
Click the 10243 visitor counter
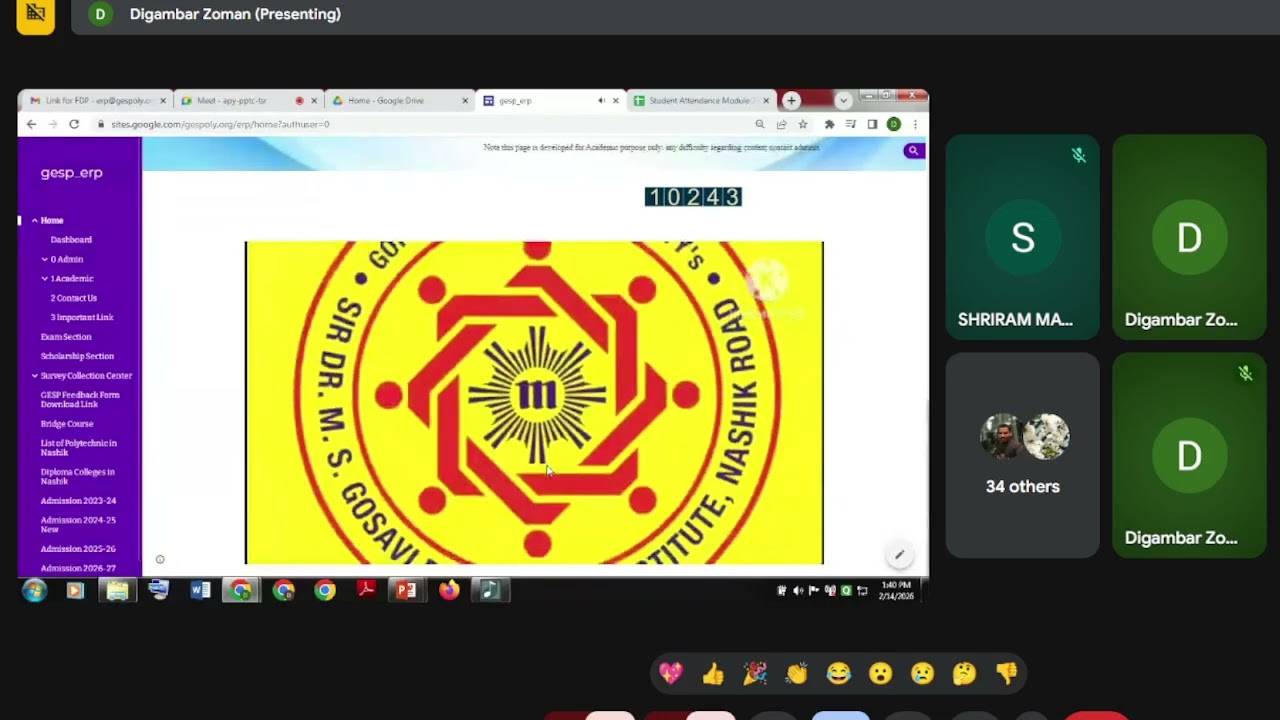tap(693, 197)
